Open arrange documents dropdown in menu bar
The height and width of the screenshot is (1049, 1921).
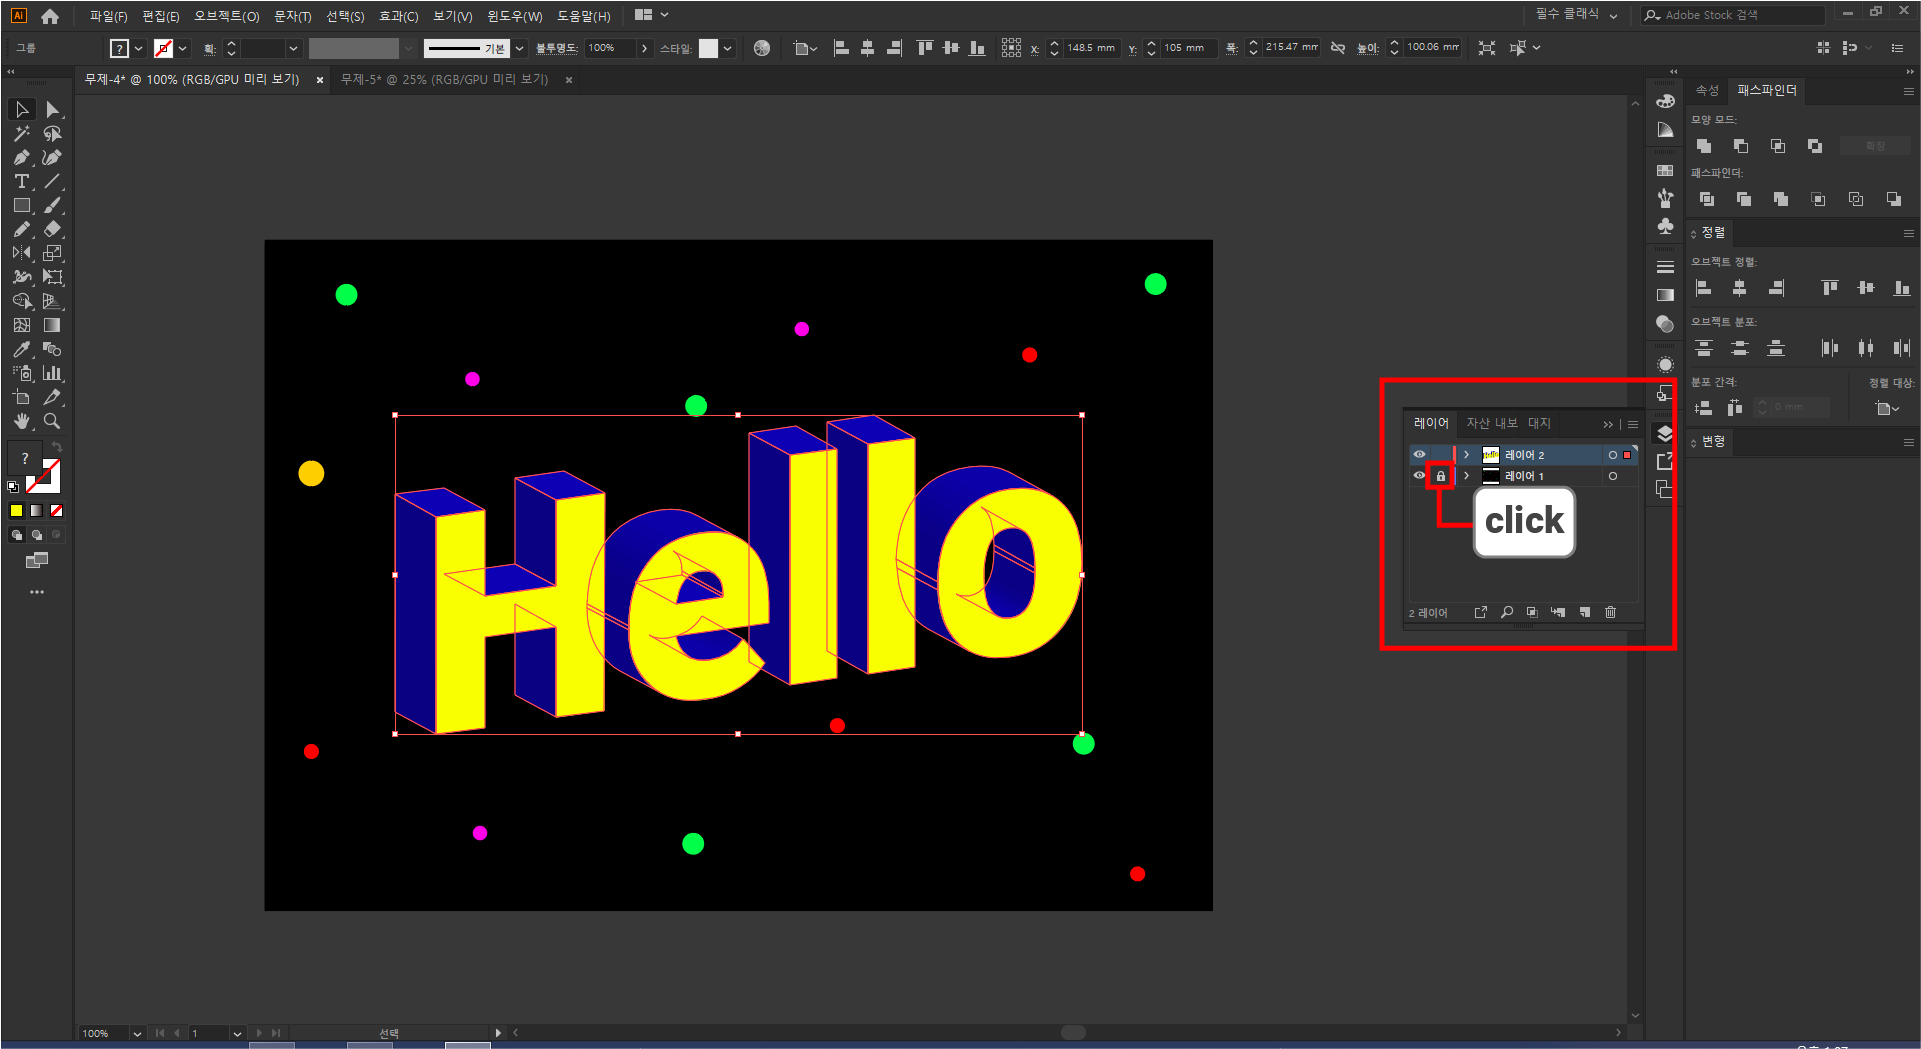[652, 15]
